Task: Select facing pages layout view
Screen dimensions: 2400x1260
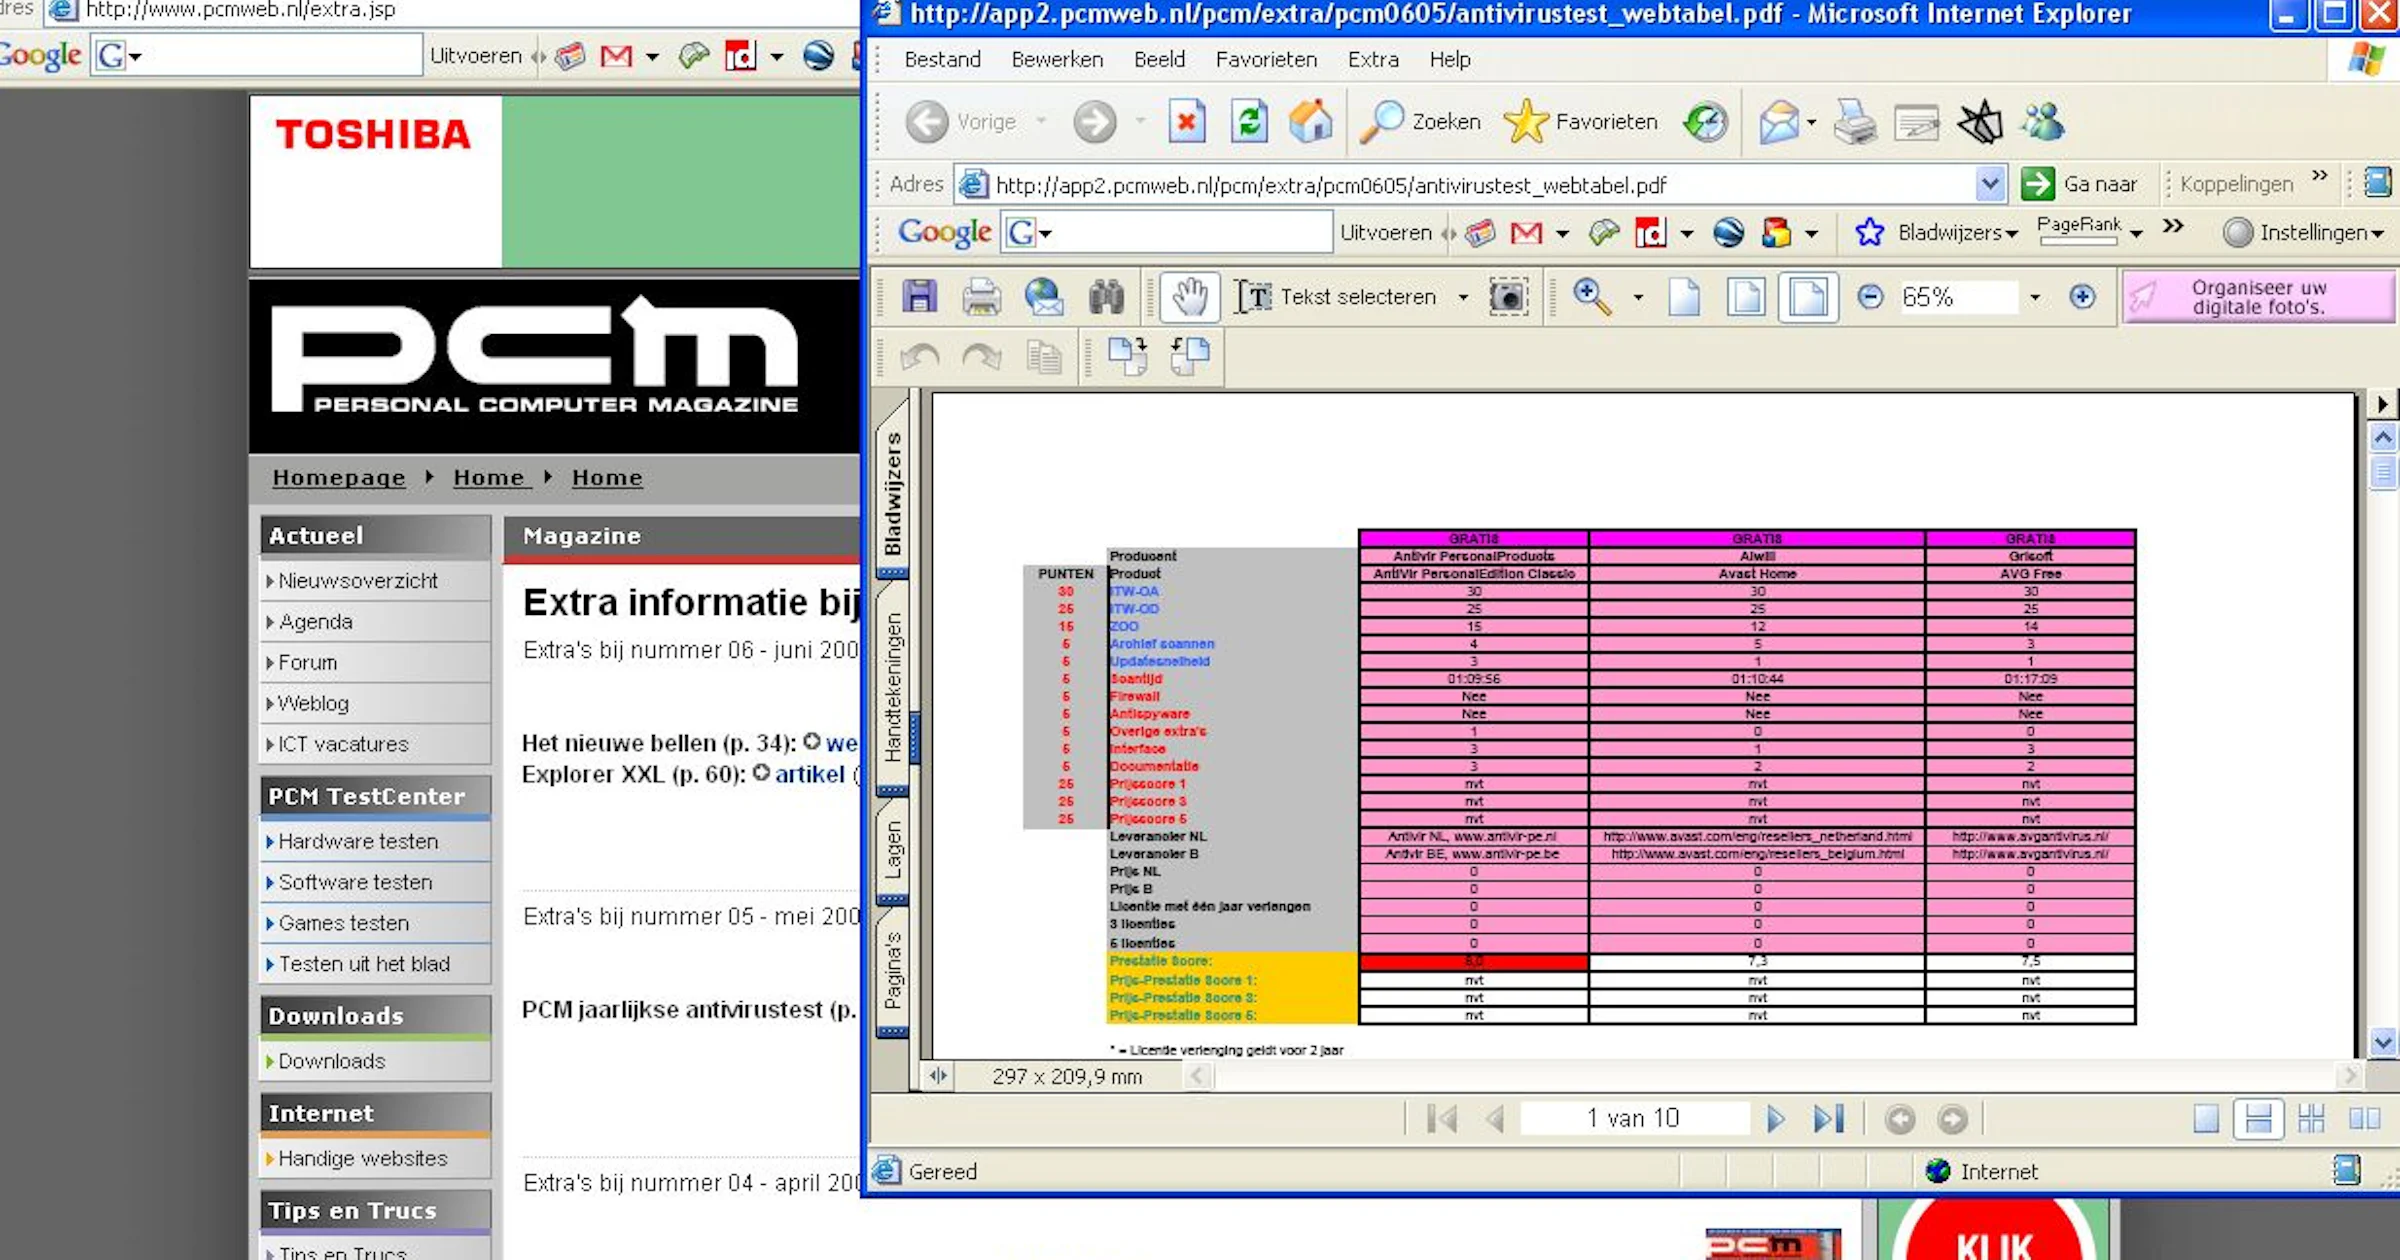Action: (x=2365, y=1118)
